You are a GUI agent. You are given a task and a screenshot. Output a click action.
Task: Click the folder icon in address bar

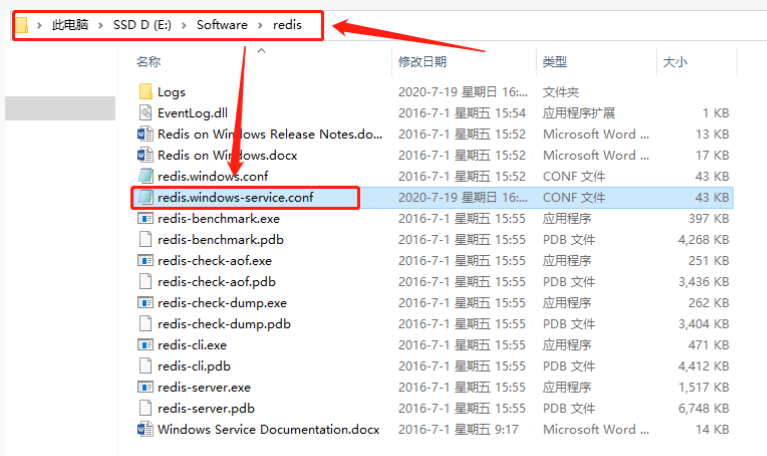21,25
